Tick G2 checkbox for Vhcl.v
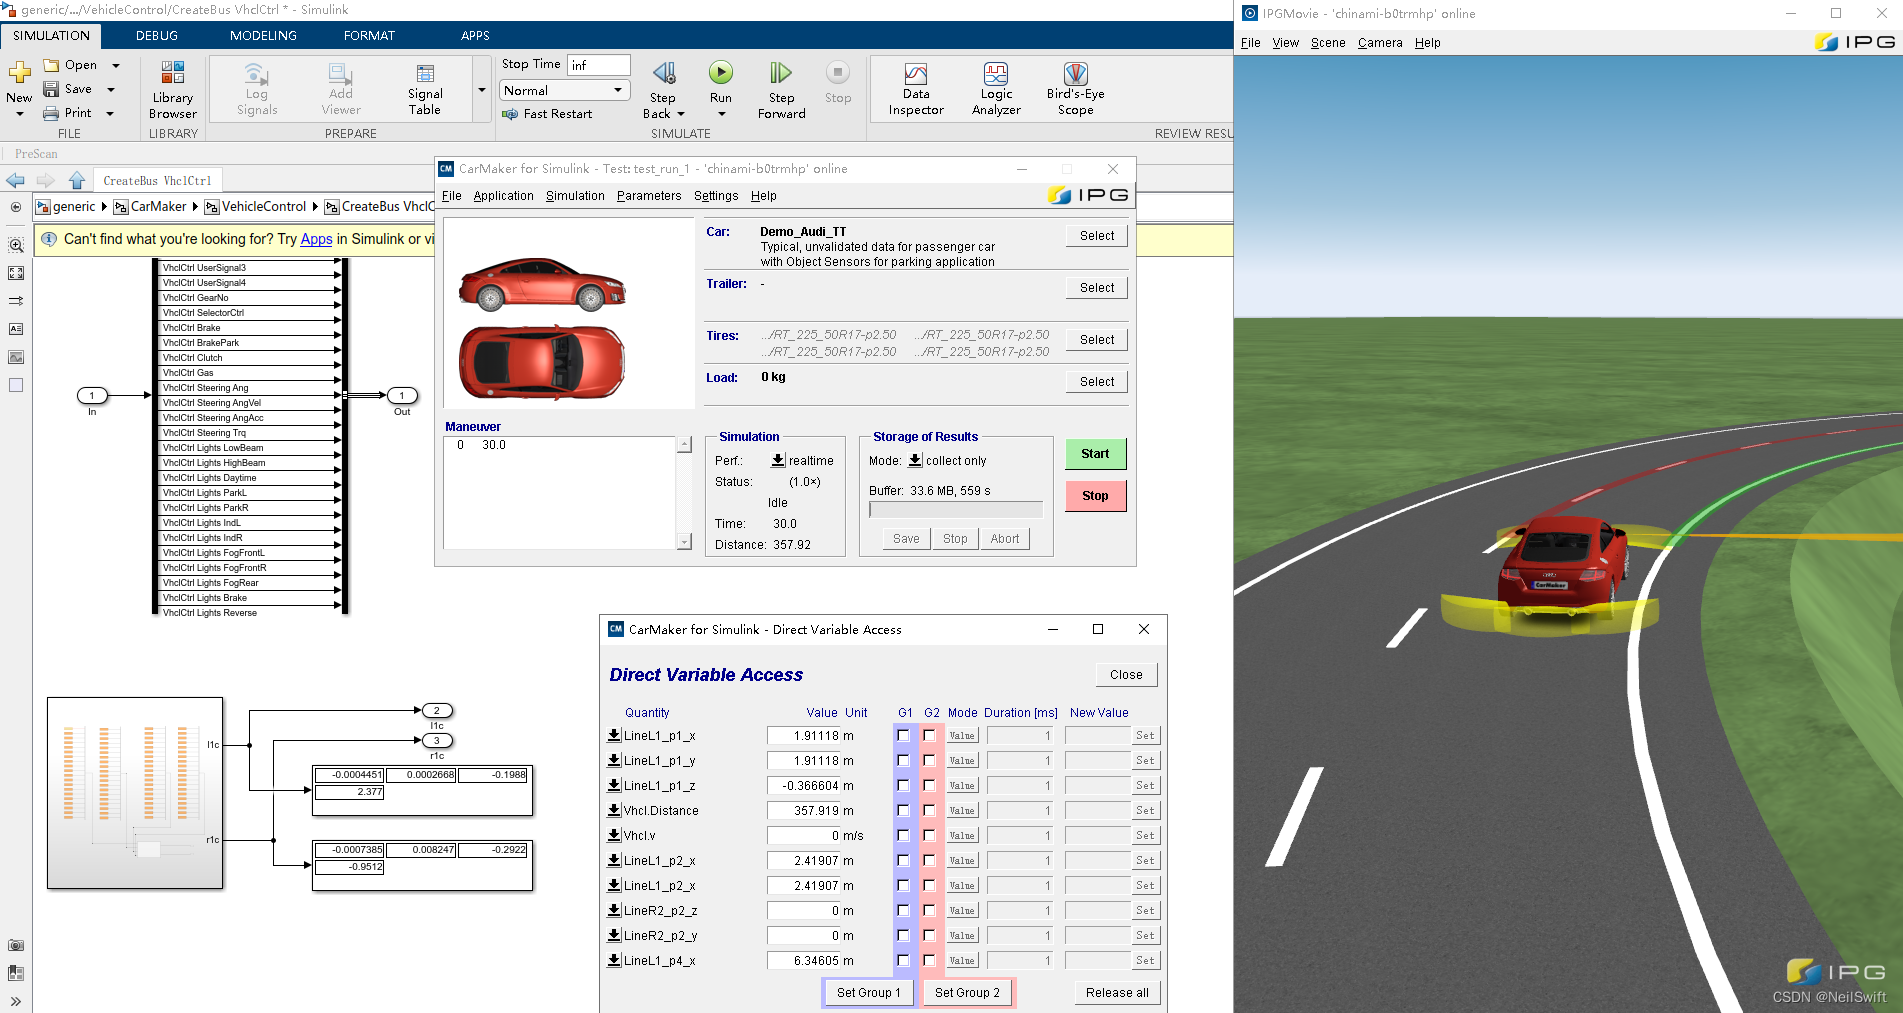This screenshot has width=1903, height=1013. pyautogui.click(x=929, y=835)
